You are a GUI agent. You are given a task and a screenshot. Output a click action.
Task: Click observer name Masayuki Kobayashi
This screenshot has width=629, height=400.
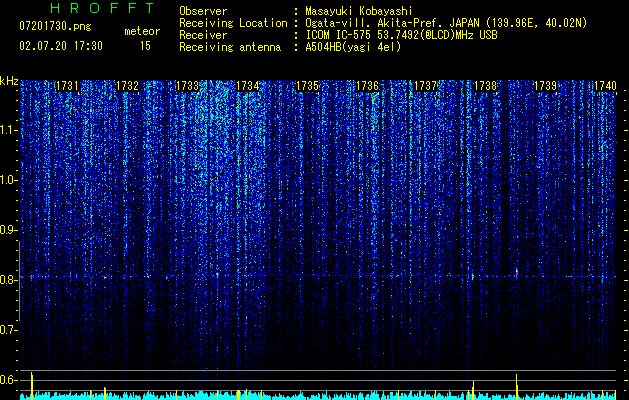(358, 11)
